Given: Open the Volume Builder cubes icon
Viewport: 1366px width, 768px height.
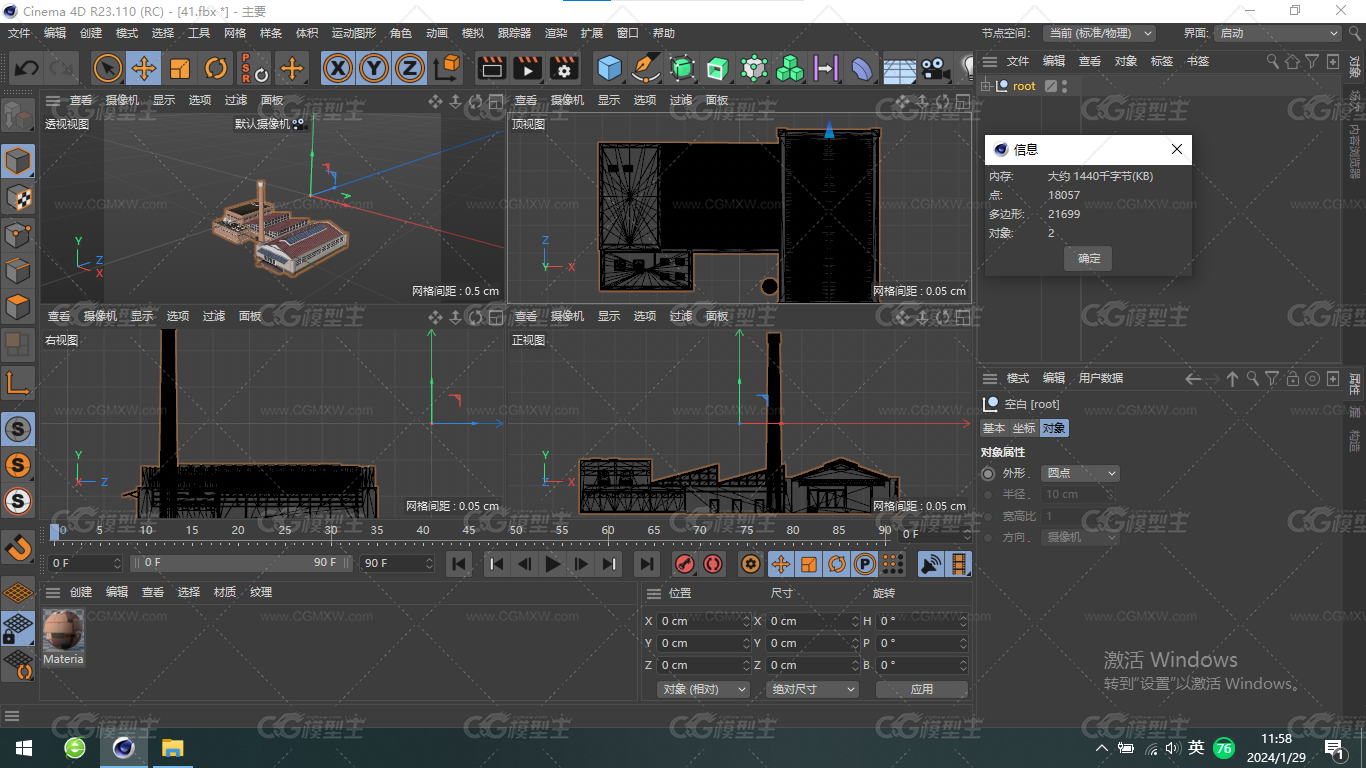Looking at the screenshot, I should click(790, 68).
